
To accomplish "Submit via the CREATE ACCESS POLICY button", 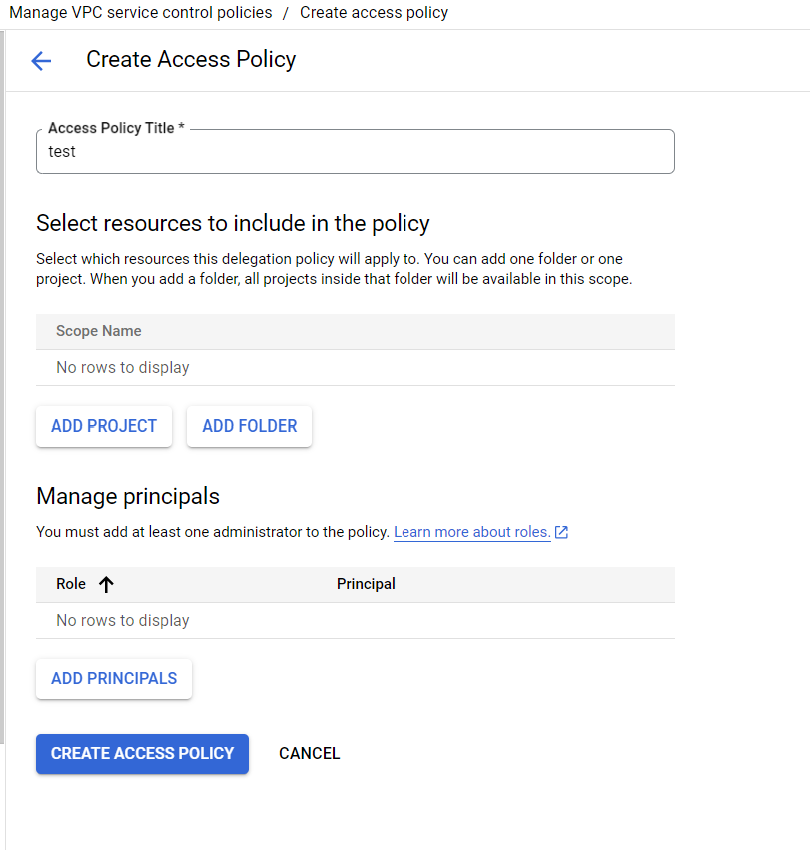I will click(142, 753).
